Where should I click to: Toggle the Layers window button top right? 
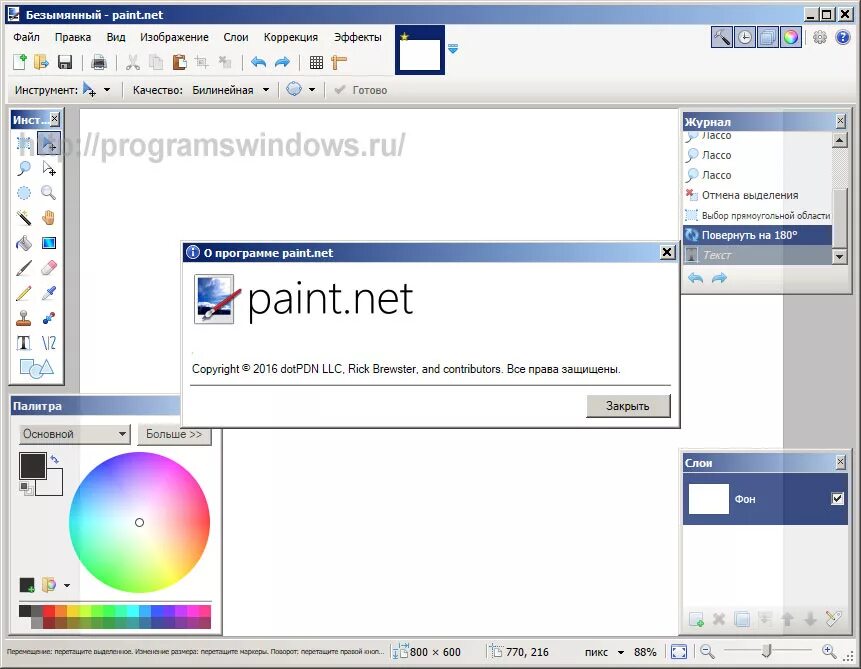768,37
